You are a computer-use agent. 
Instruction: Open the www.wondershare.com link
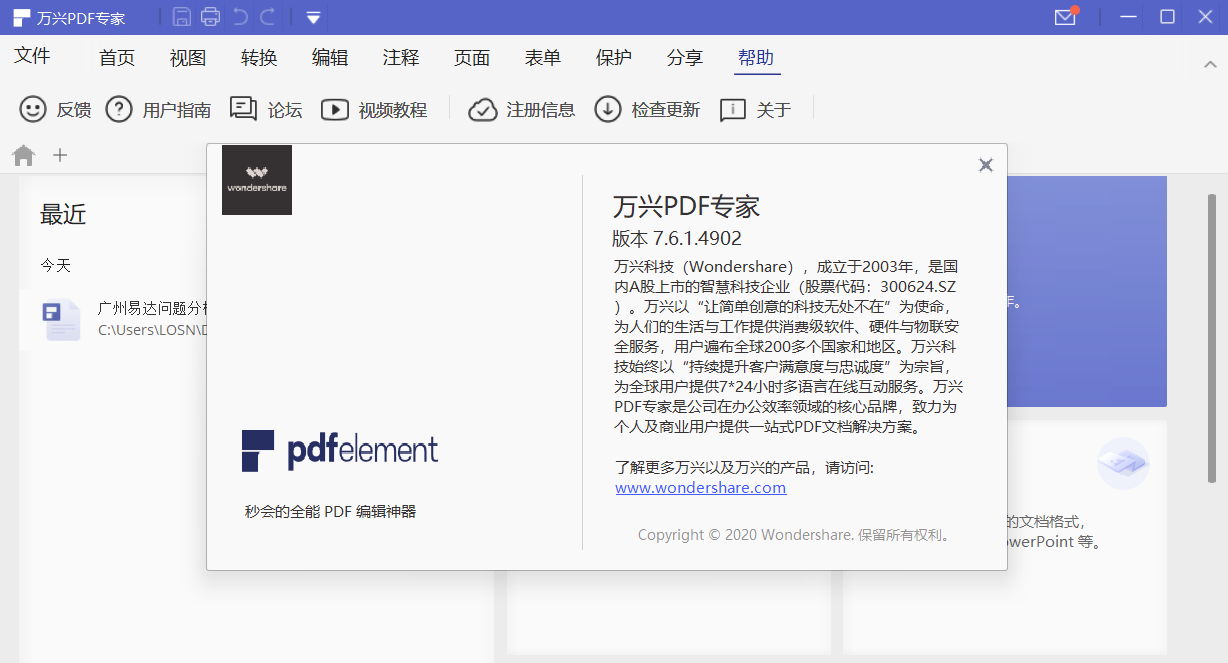pos(700,488)
